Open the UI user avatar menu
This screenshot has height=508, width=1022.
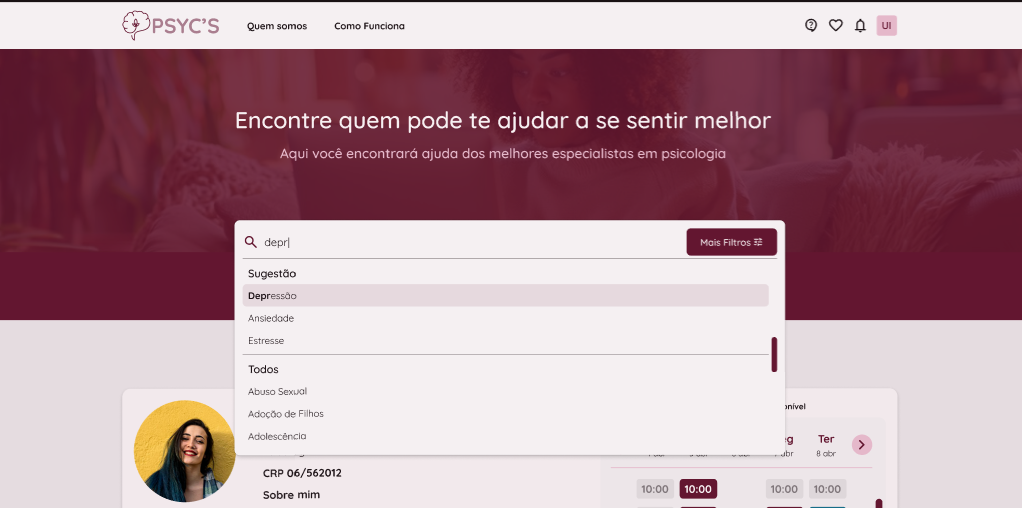[x=886, y=26]
